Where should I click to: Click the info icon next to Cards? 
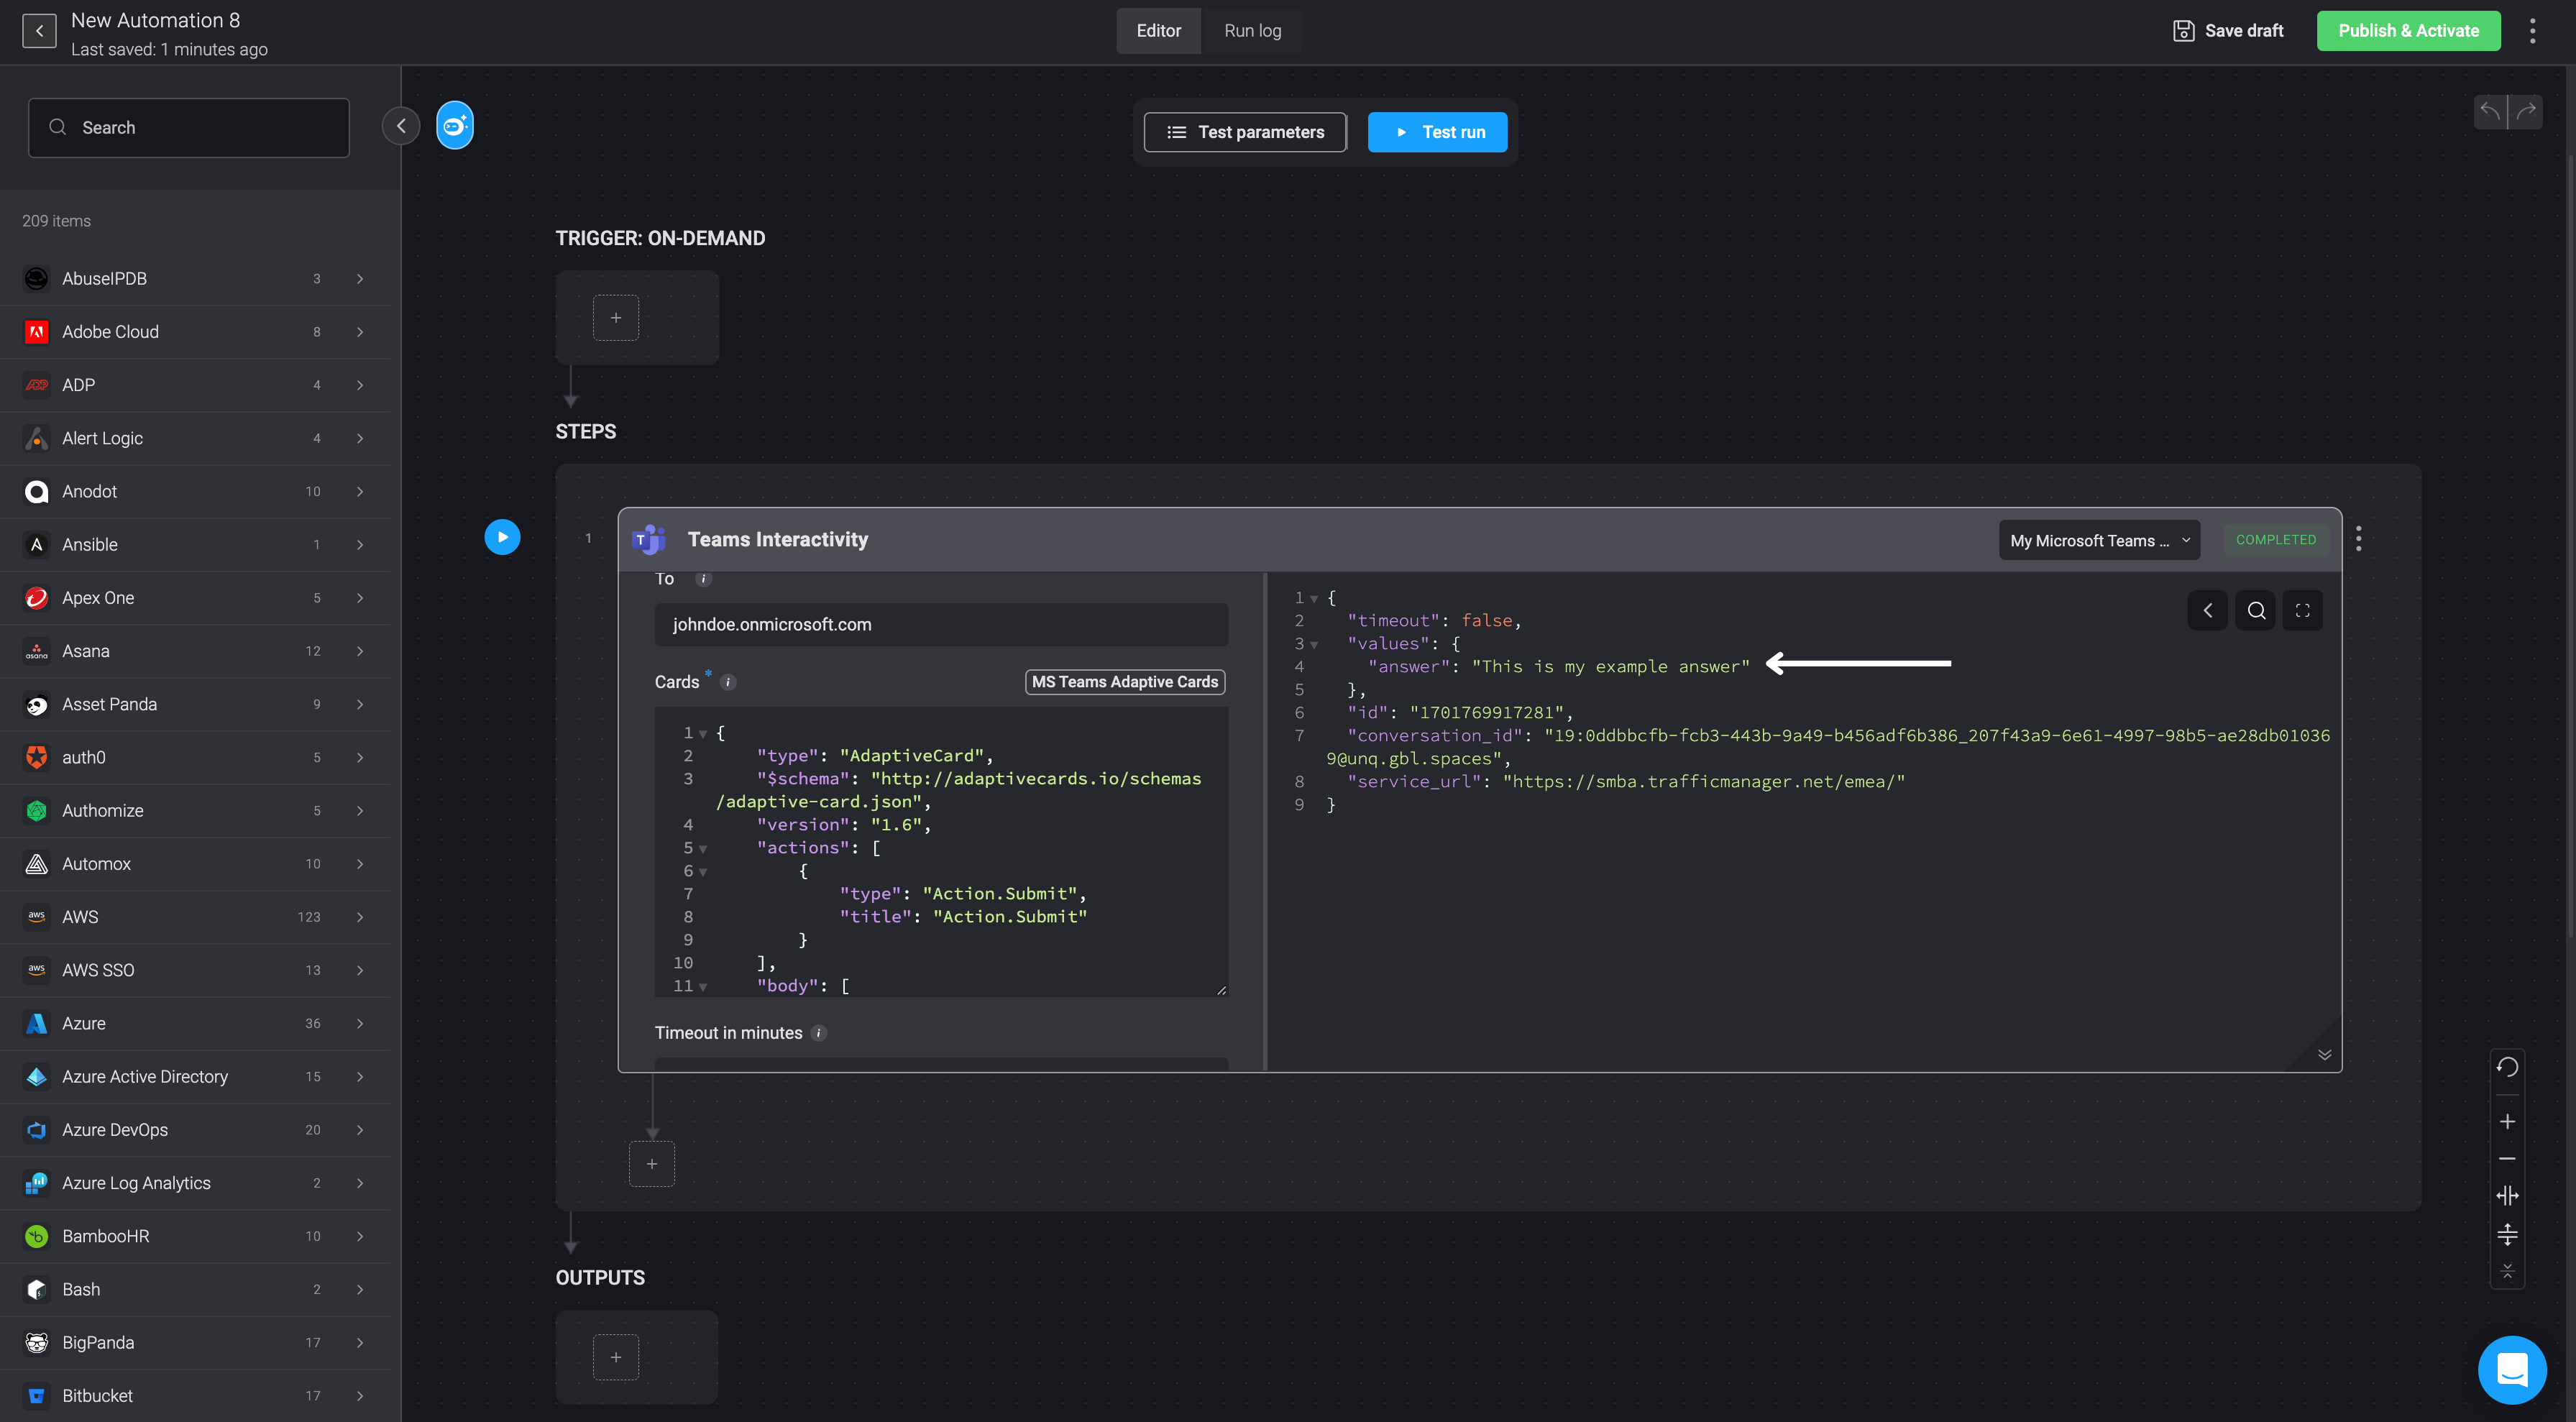(728, 682)
